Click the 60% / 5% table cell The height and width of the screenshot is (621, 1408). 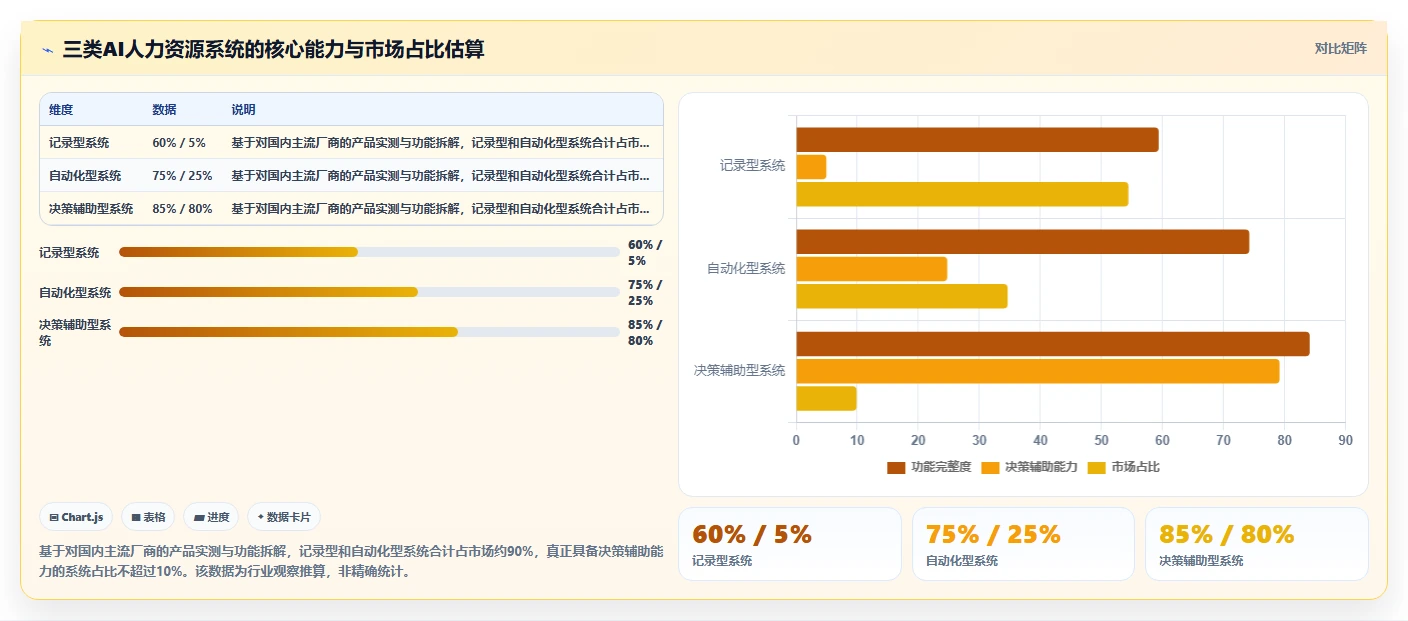[x=179, y=143]
